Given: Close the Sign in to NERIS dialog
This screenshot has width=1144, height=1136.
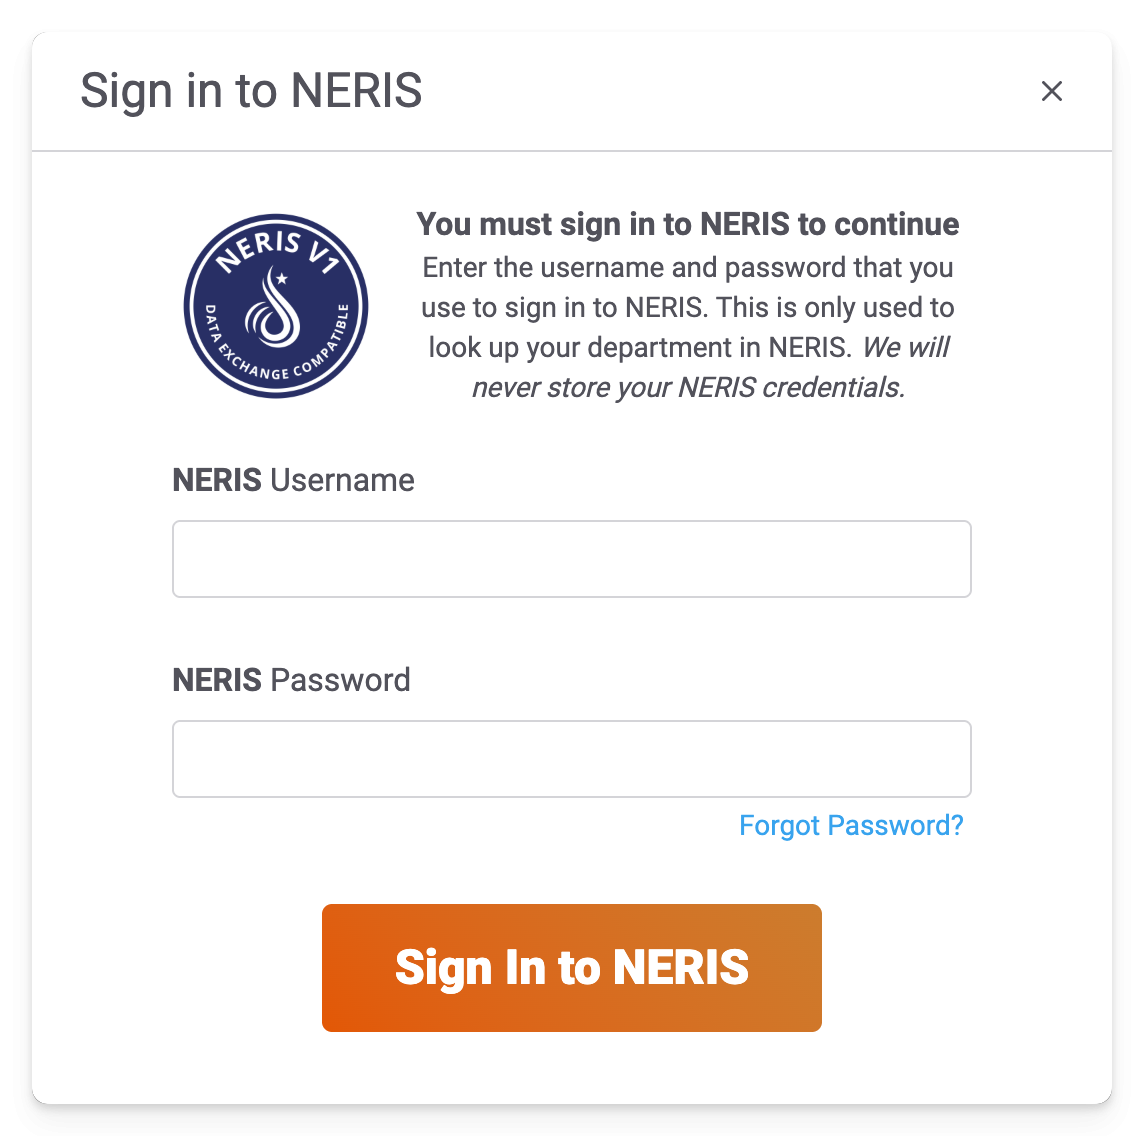Looking at the screenshot, I should coord(1051,91).
